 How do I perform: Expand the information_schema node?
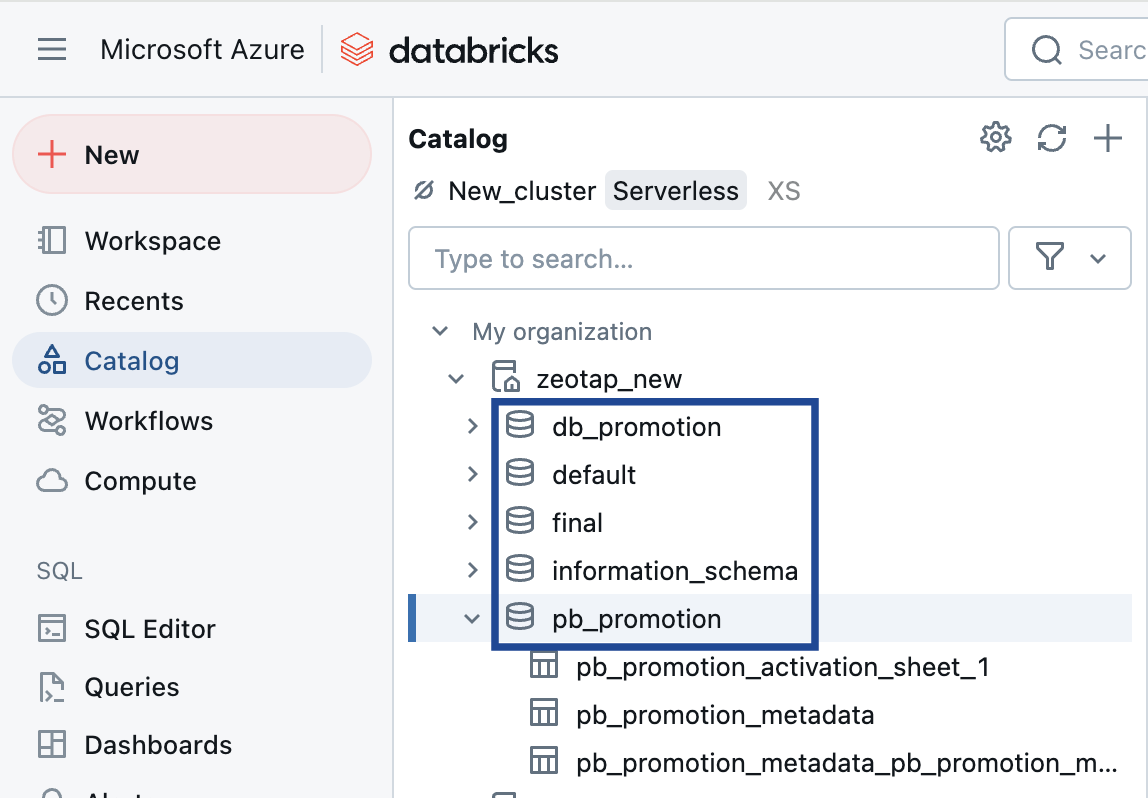[473, 571]
